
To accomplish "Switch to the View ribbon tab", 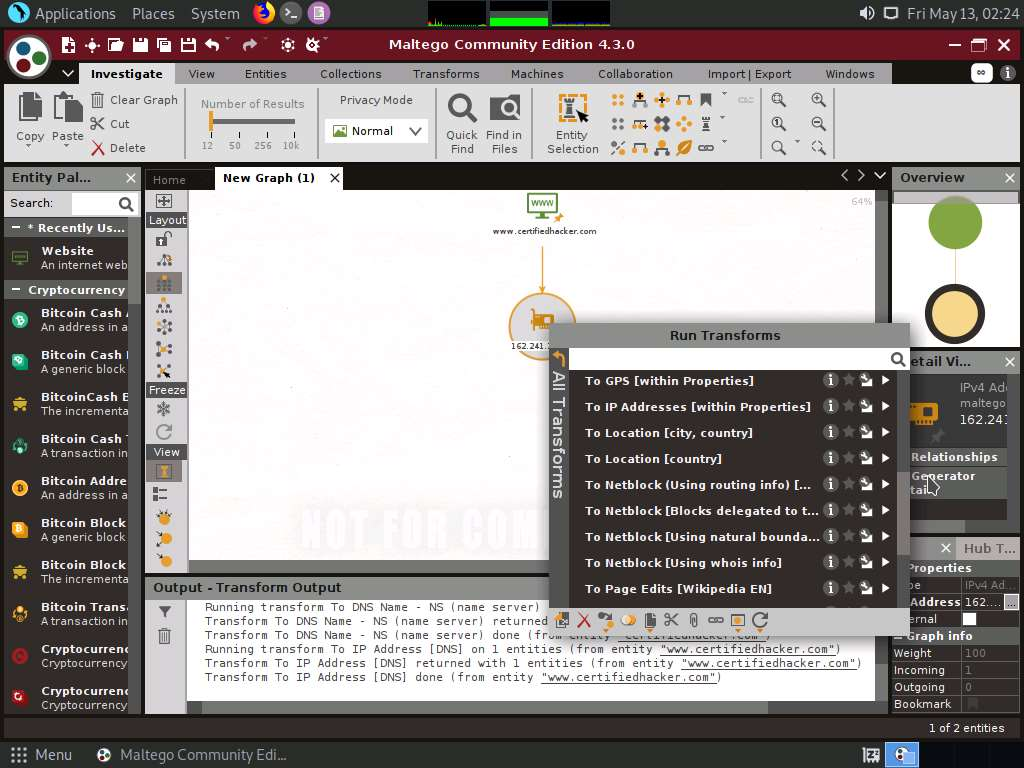I will pos(201,74).
